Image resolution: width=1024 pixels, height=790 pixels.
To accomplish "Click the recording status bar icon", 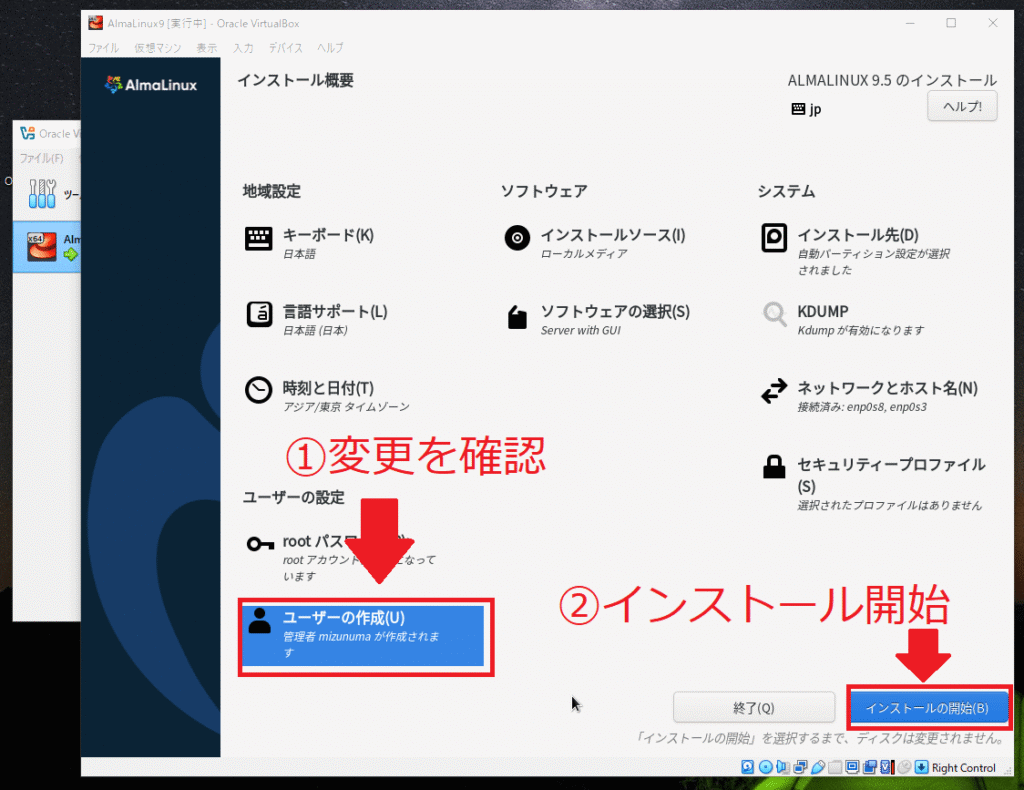I will (x=869, y=767).
